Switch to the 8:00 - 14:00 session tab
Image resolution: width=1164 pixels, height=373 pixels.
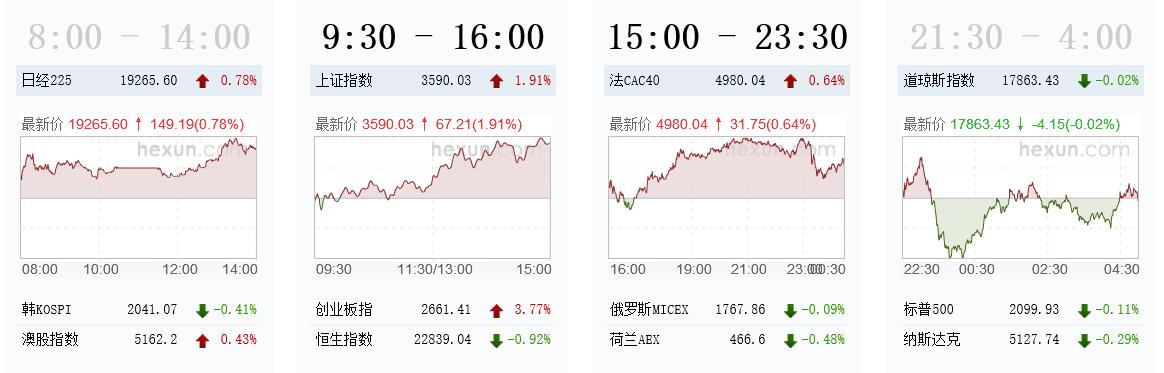(x=139, y=36)
